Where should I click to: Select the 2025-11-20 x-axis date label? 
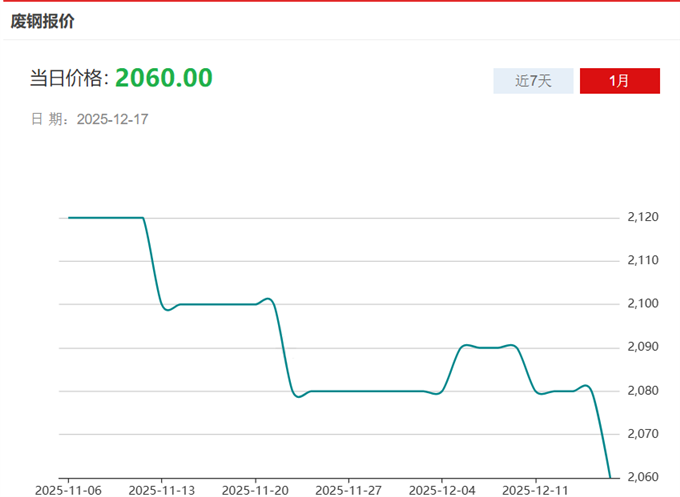255,490
